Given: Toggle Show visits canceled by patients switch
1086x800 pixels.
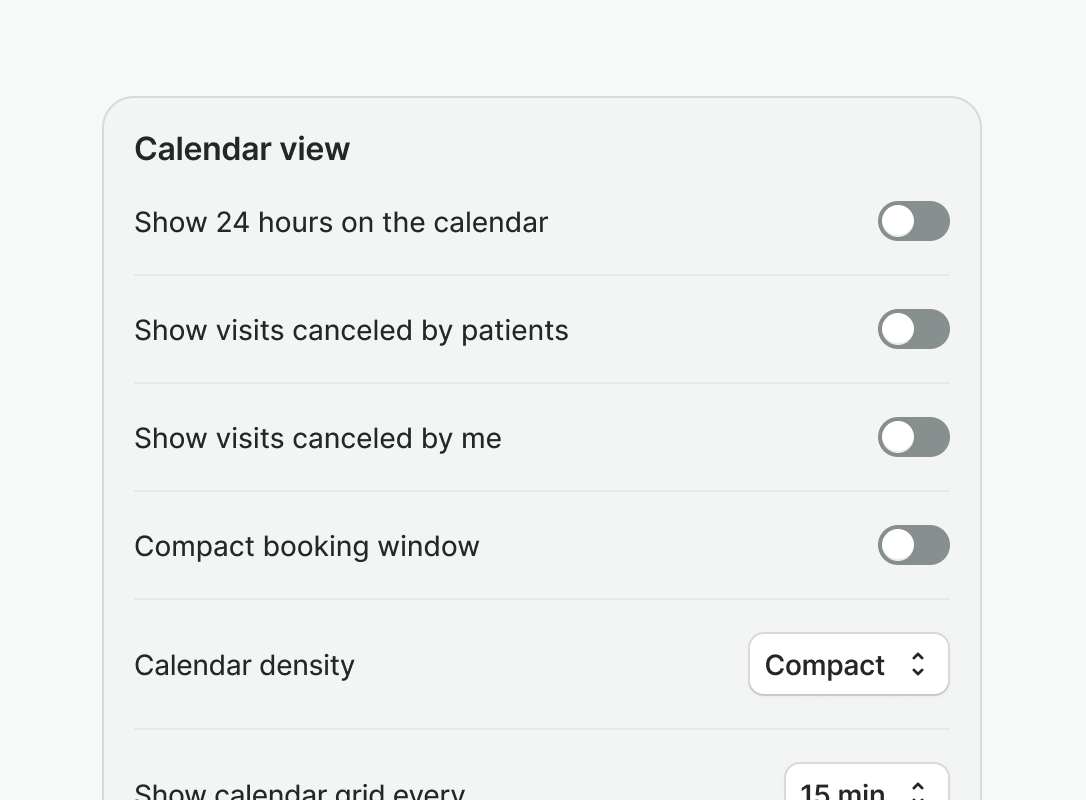Looking at the screenshot, I should coord(913,329).
